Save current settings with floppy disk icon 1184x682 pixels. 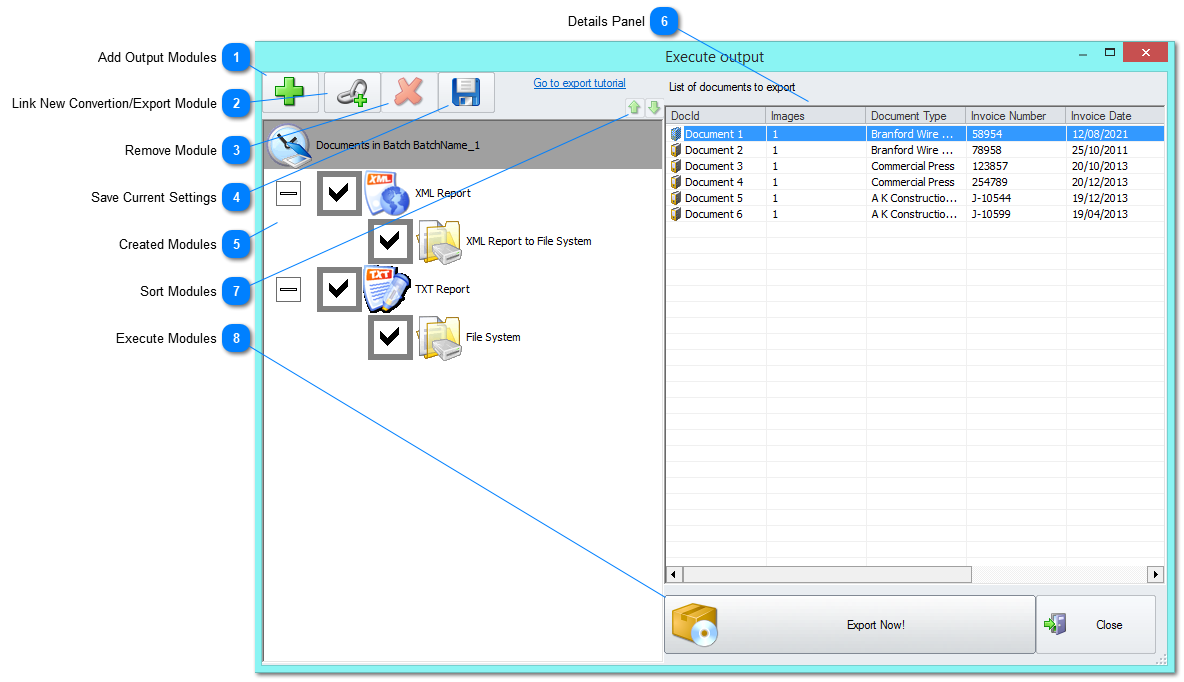pyautogui.click(x=465, y=91)
